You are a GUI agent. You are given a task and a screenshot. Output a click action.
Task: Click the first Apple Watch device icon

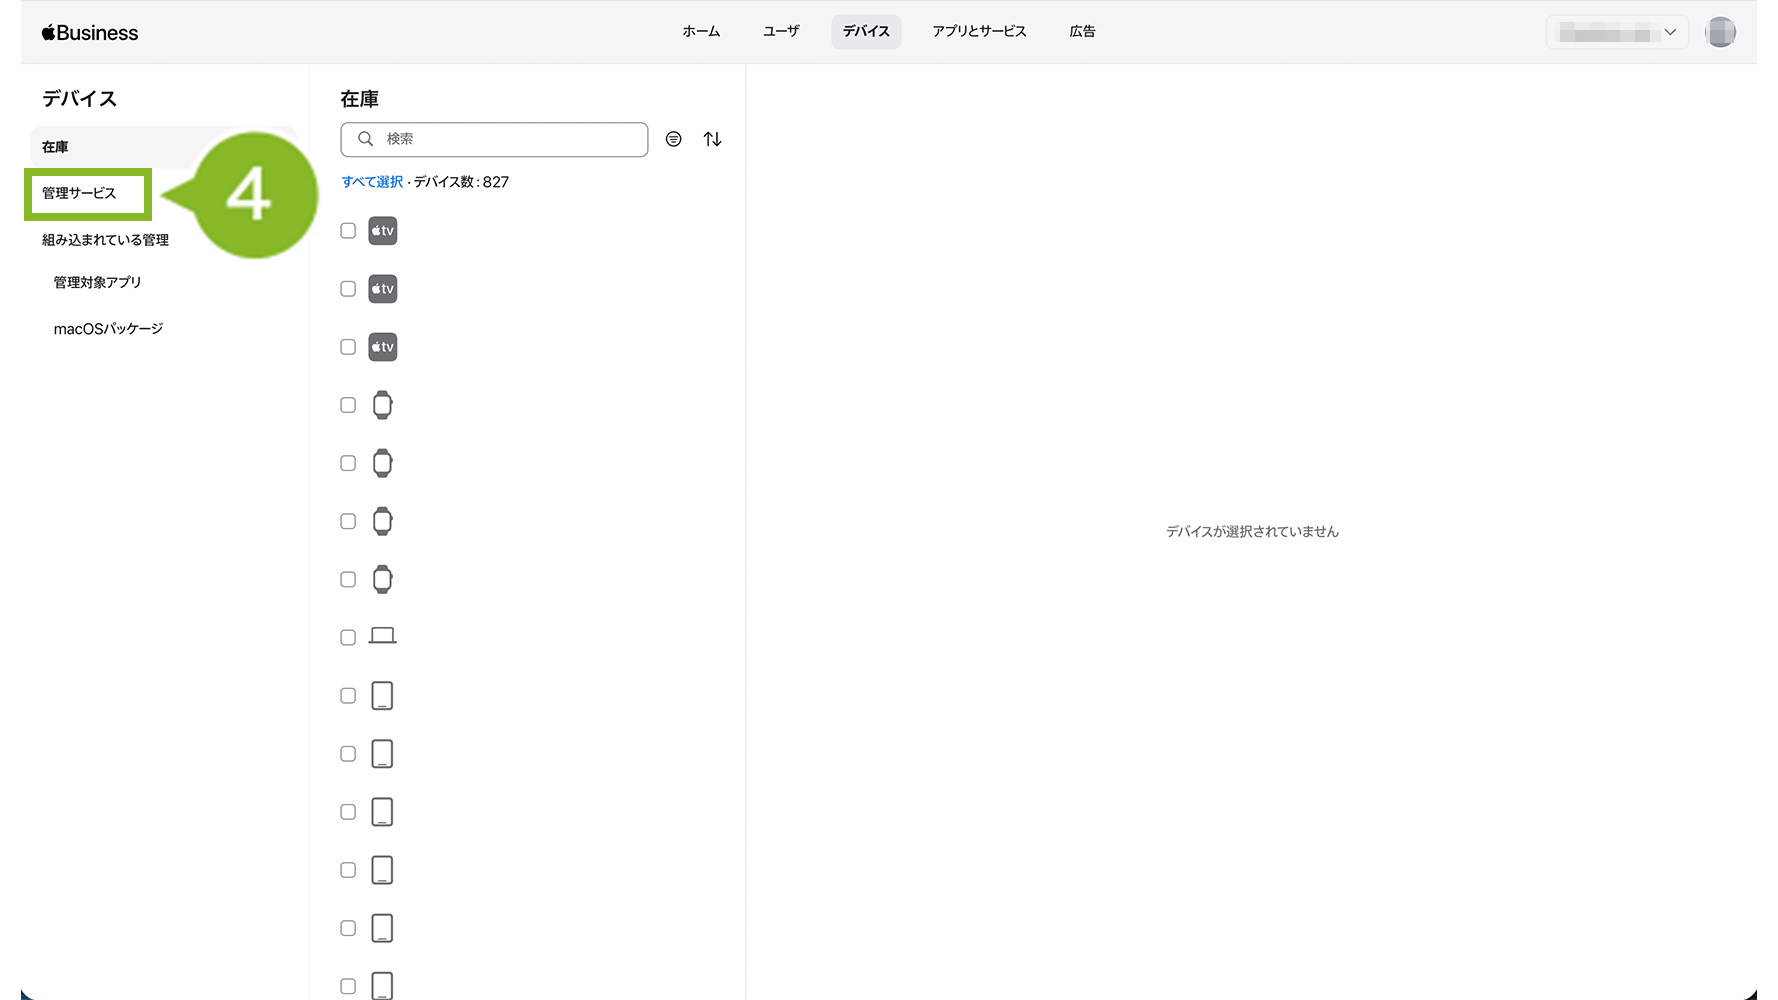382,405
